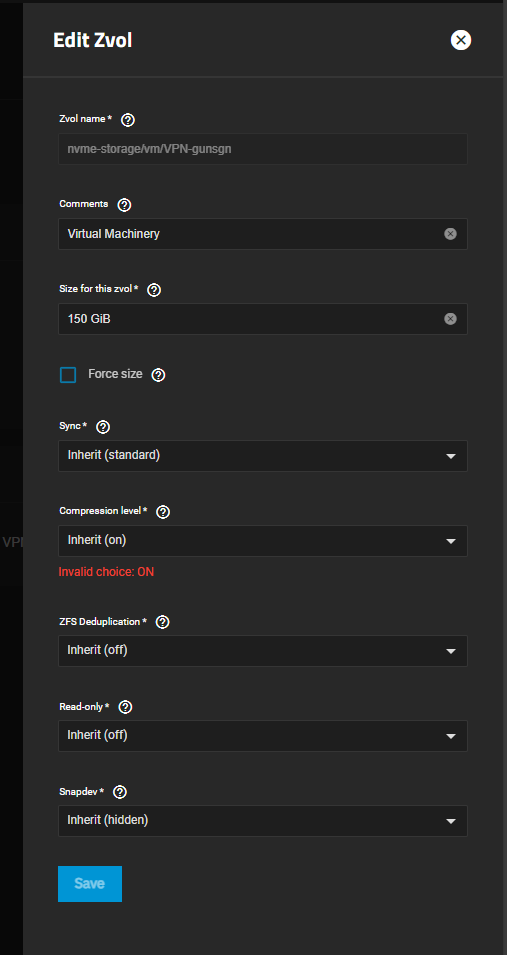Image resolution: width=507 pixels, height=955 pixels.
Task: Expand the Sync dropdown
Action: [x=263, y=456]
